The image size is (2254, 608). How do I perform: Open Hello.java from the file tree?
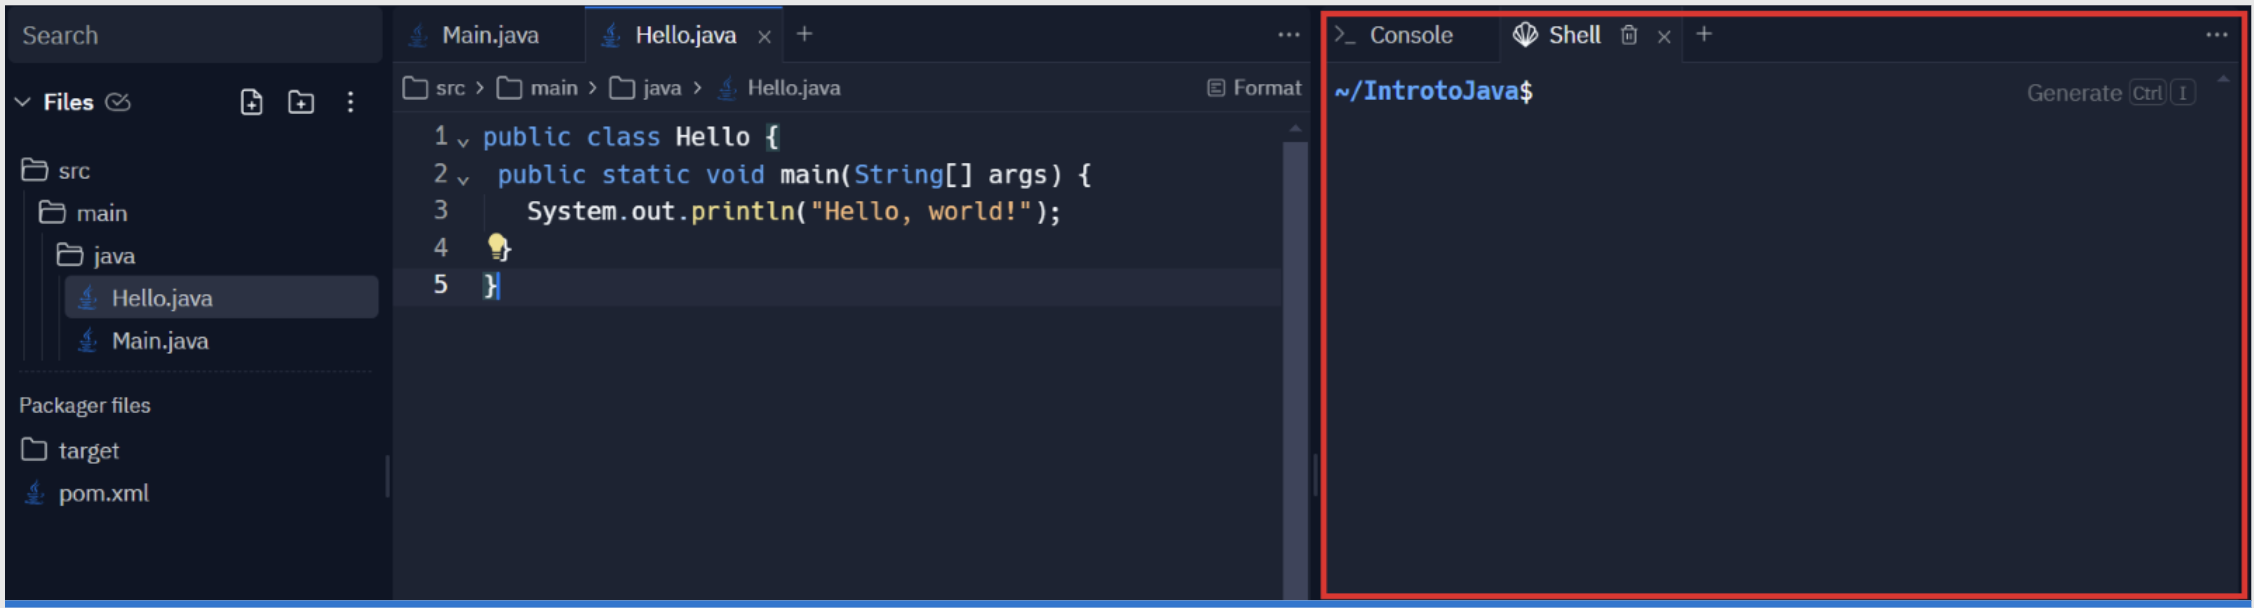pos(221,298)
